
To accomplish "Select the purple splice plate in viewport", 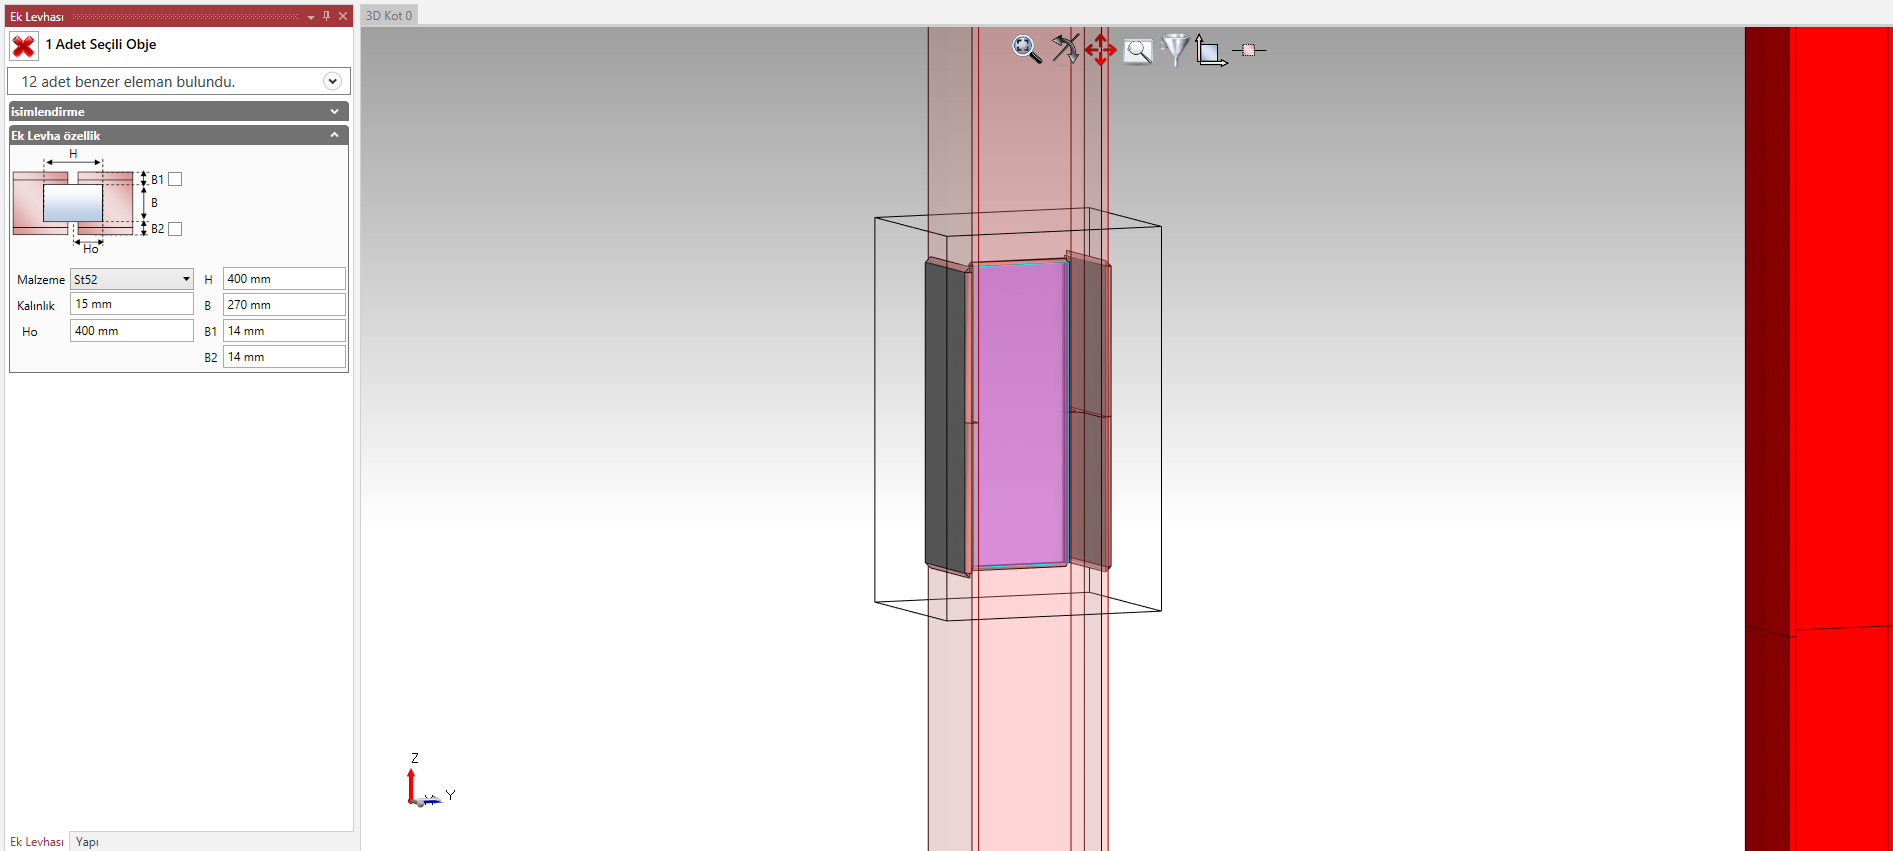I will coord(1020,415).
